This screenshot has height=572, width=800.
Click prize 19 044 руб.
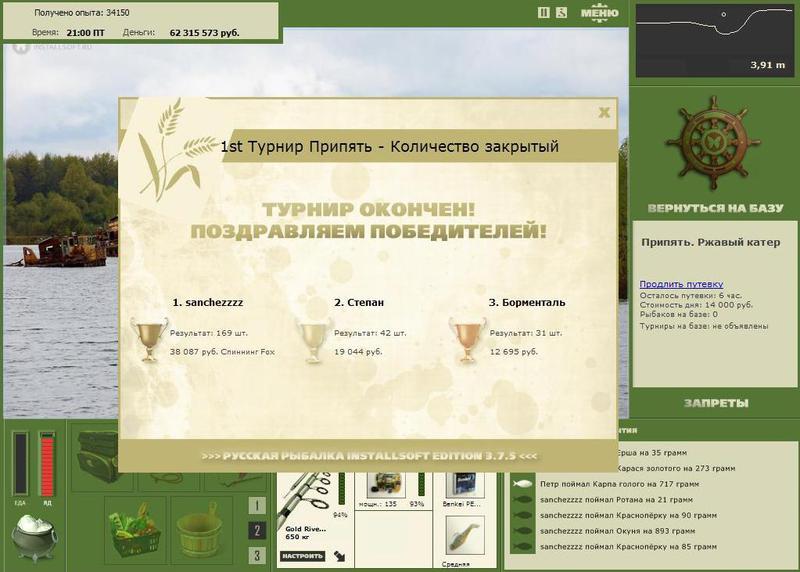(358, 352)
